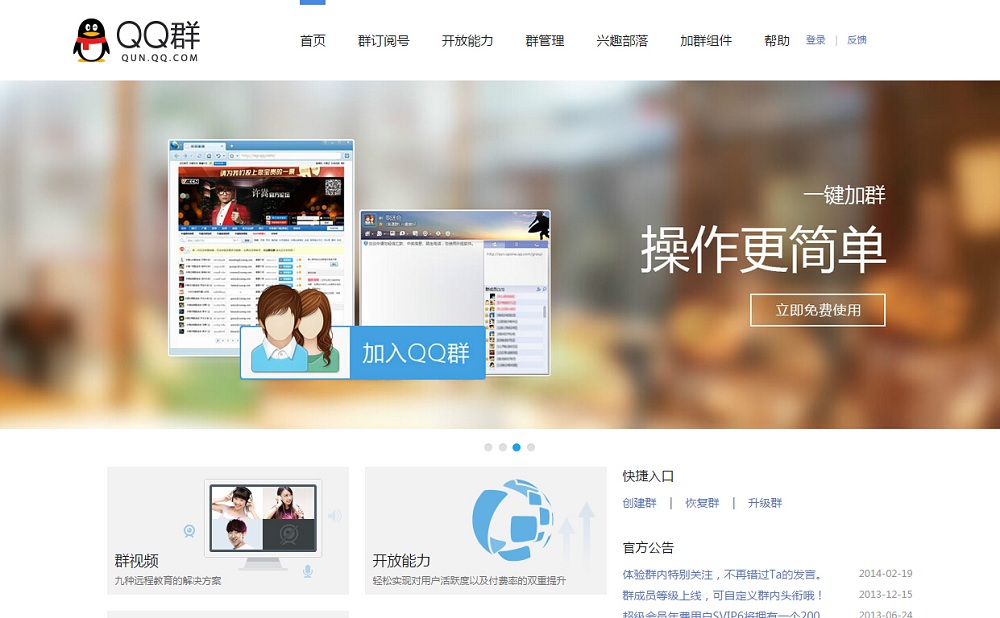1000x618 pixels.
Task: Click the 官方公告 heading
Action: (648, 548)
